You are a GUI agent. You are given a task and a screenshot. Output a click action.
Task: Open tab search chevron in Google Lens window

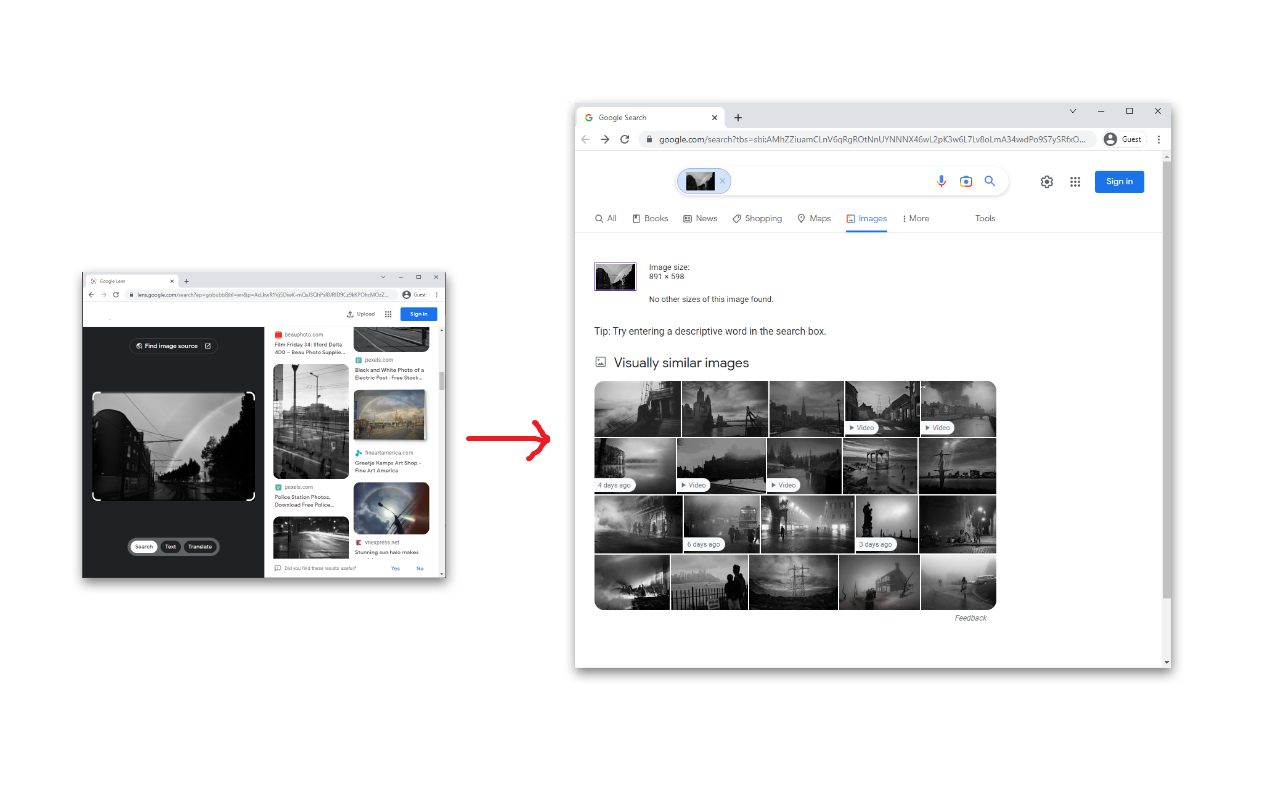point(383,276)
